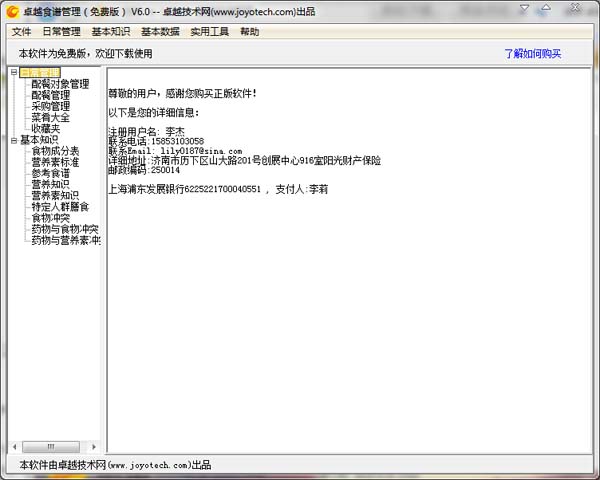Screen dimensions: 600x480
Task: Open the 实用工具 menu
Action: [x=209, y=31]
